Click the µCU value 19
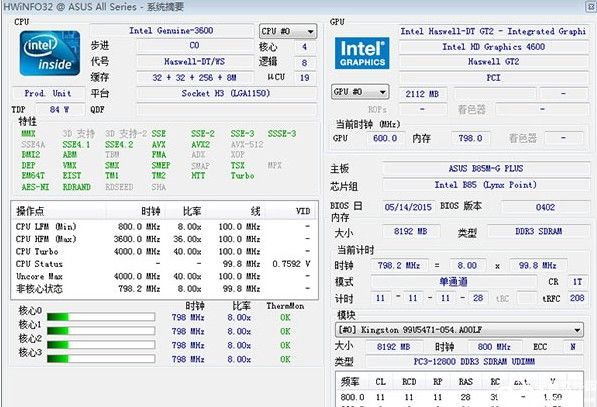 click(x=305, y=78)
